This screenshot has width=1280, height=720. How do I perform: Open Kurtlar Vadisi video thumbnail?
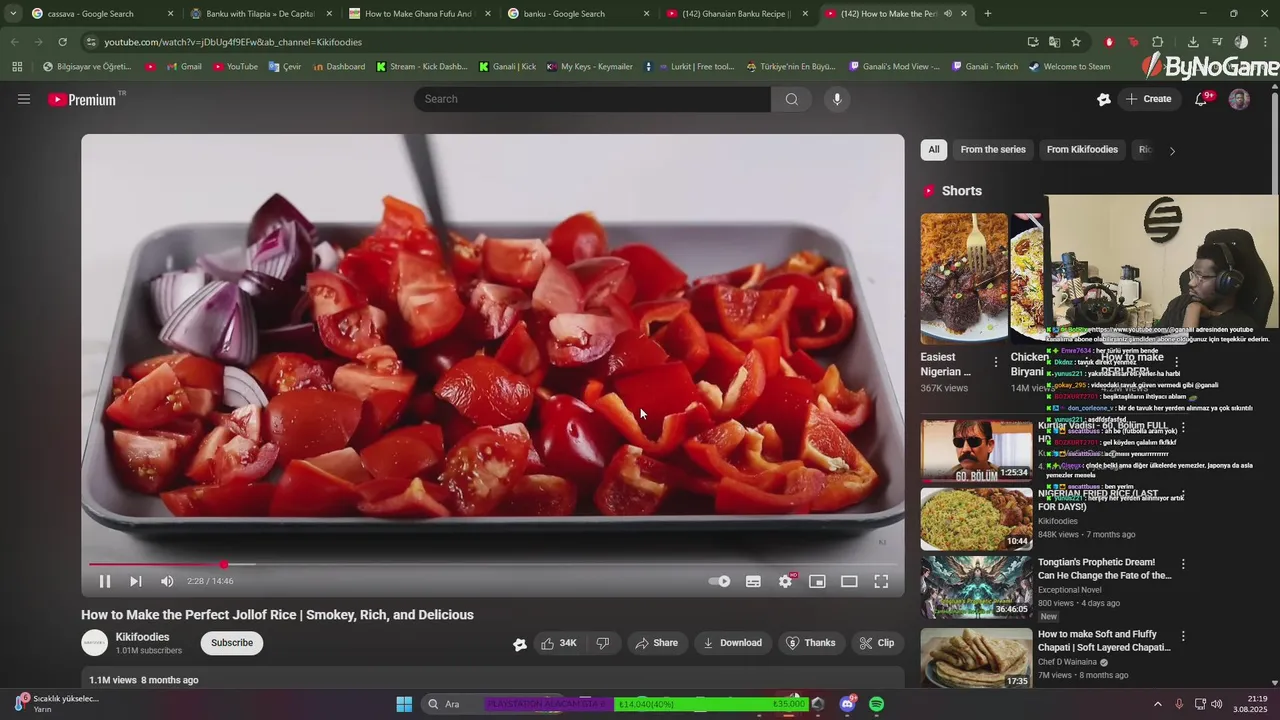[x=976, y=449]
